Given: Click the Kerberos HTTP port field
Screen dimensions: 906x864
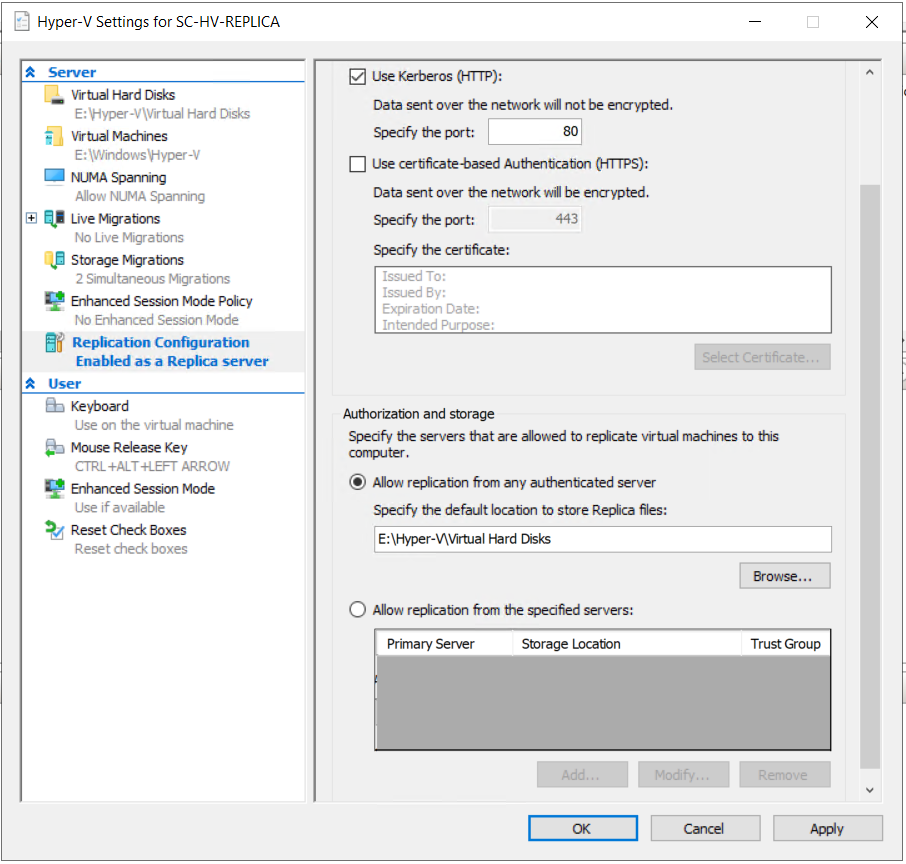Looking at the screenshot, I should [534, 132].
